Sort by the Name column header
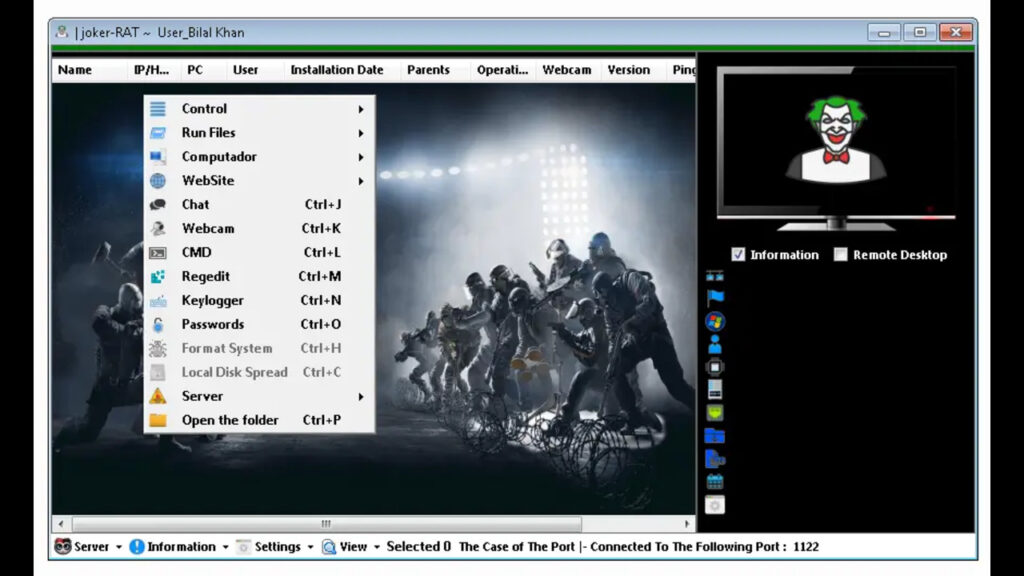The width and height of the screenshot is (1024, 576). [89, 70]
